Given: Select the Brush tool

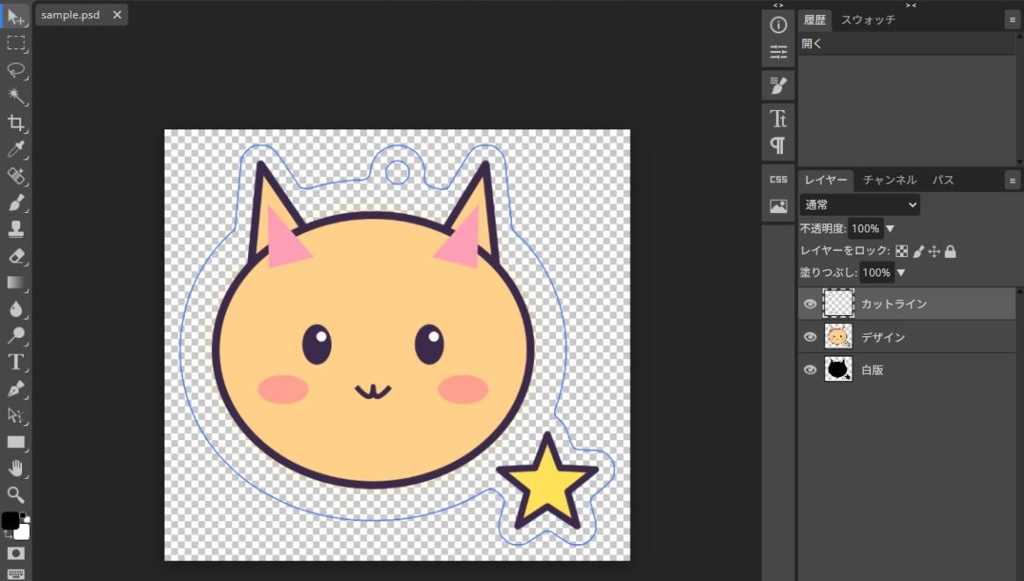Looking at the screenshot, I should point(16,203).
